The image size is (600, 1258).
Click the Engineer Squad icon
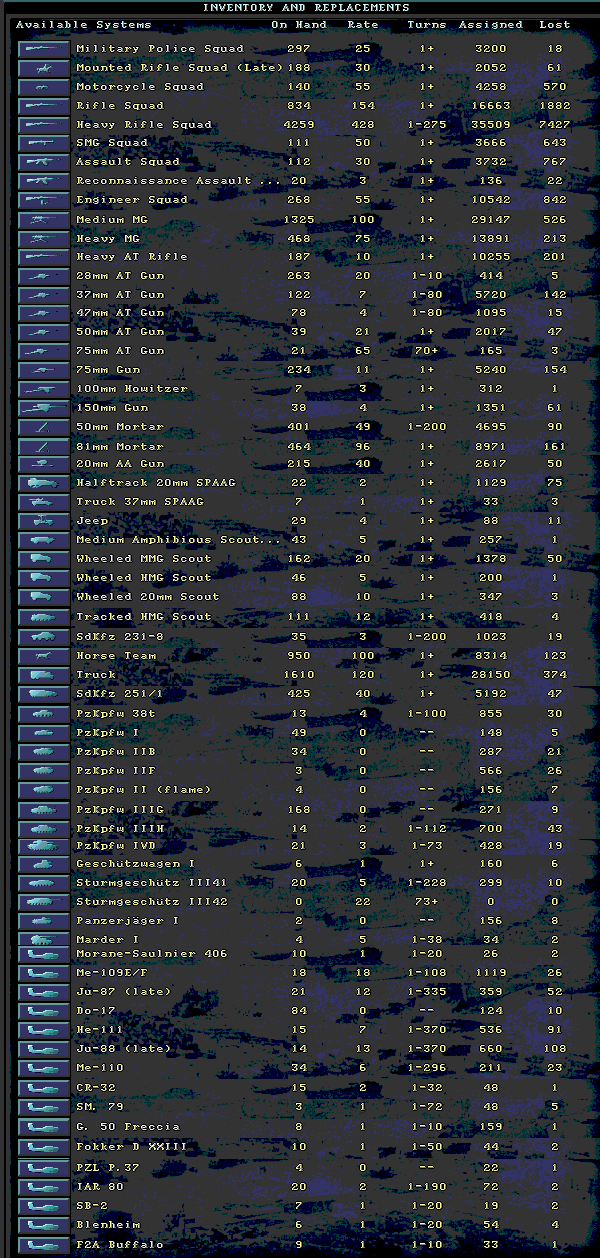[44, 199]
